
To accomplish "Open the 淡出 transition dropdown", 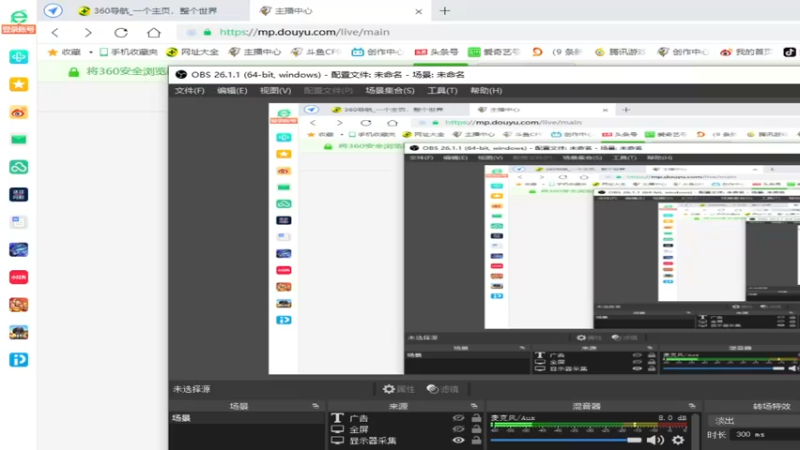I will point(754,421).
